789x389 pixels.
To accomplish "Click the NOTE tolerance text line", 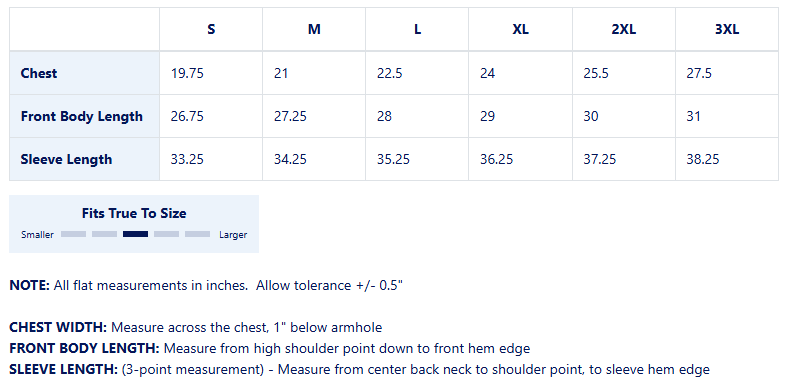I will tap(206, 285).
